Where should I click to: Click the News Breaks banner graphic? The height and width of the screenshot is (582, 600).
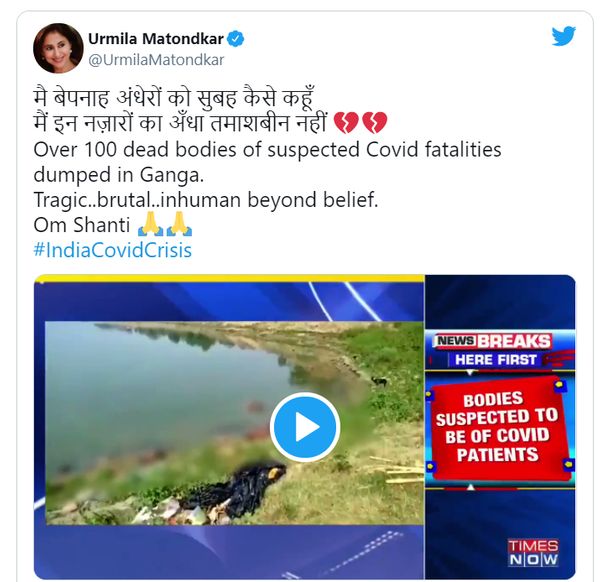494,341
